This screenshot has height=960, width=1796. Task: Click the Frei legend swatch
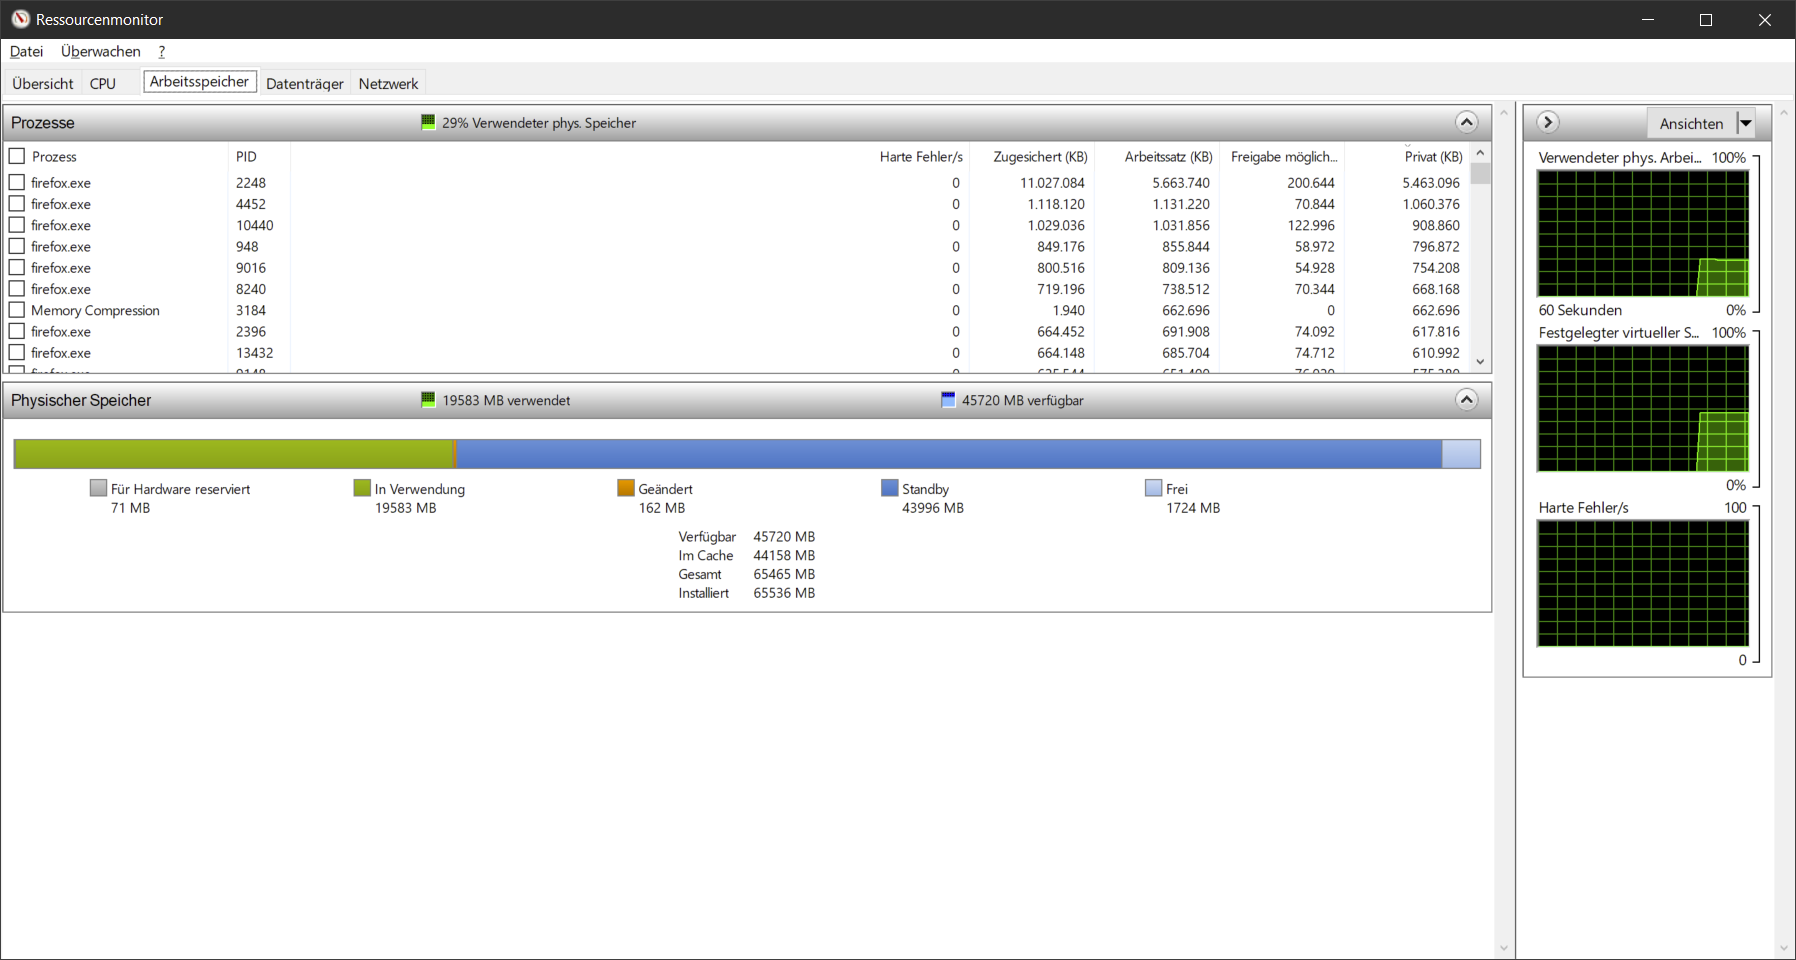point(1153,488)
